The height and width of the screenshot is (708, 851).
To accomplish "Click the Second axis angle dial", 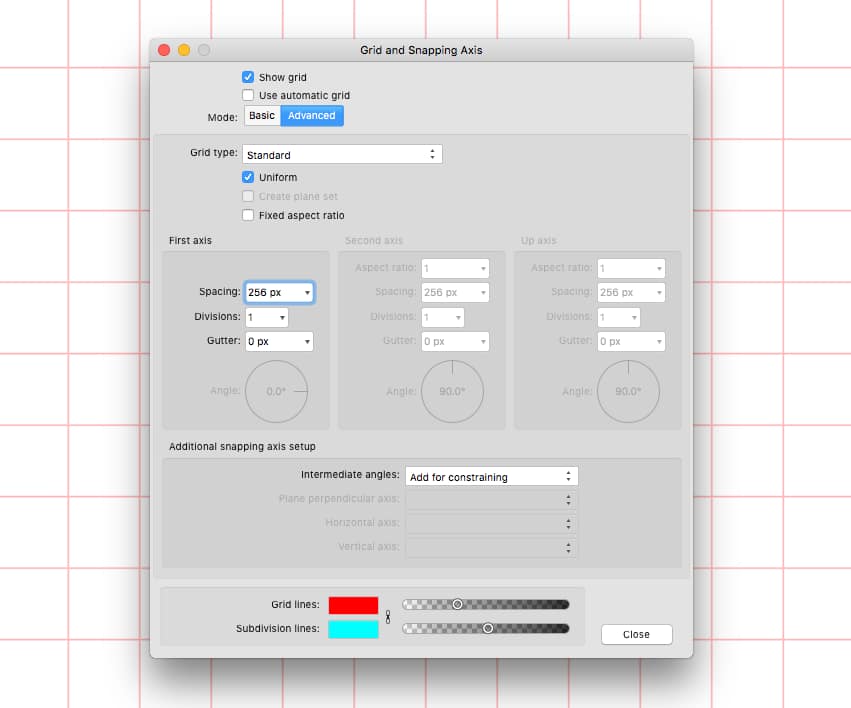I will pos(452,392).
